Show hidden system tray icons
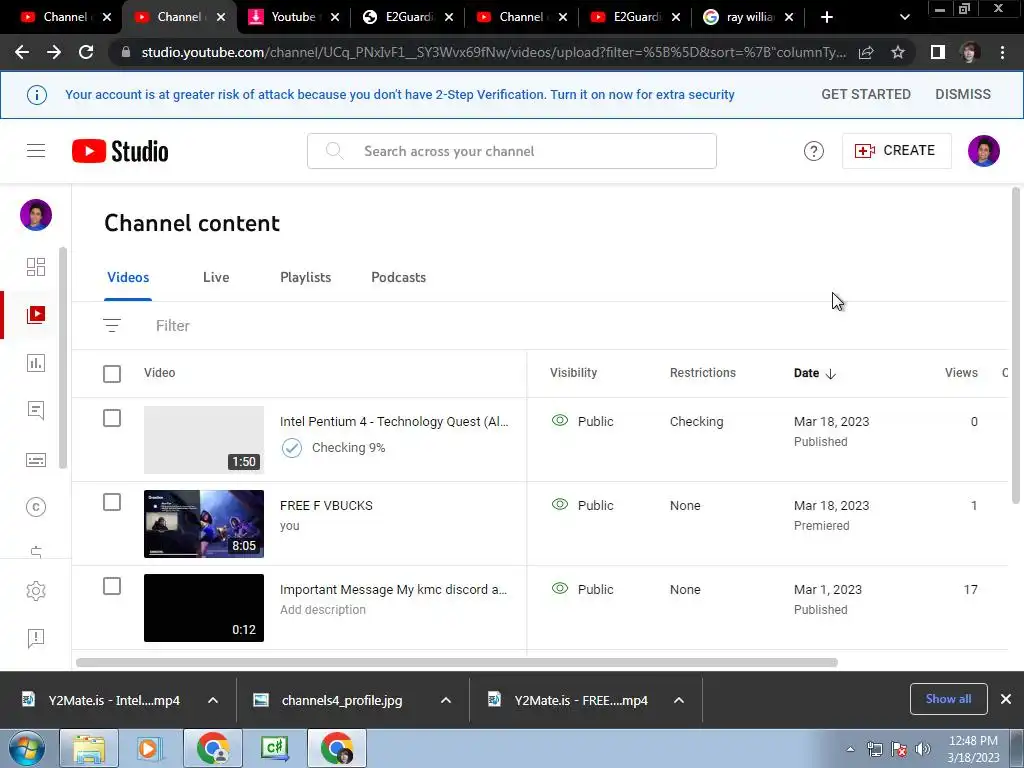The height and width of the screenshot is (768, 1024). 850,749
